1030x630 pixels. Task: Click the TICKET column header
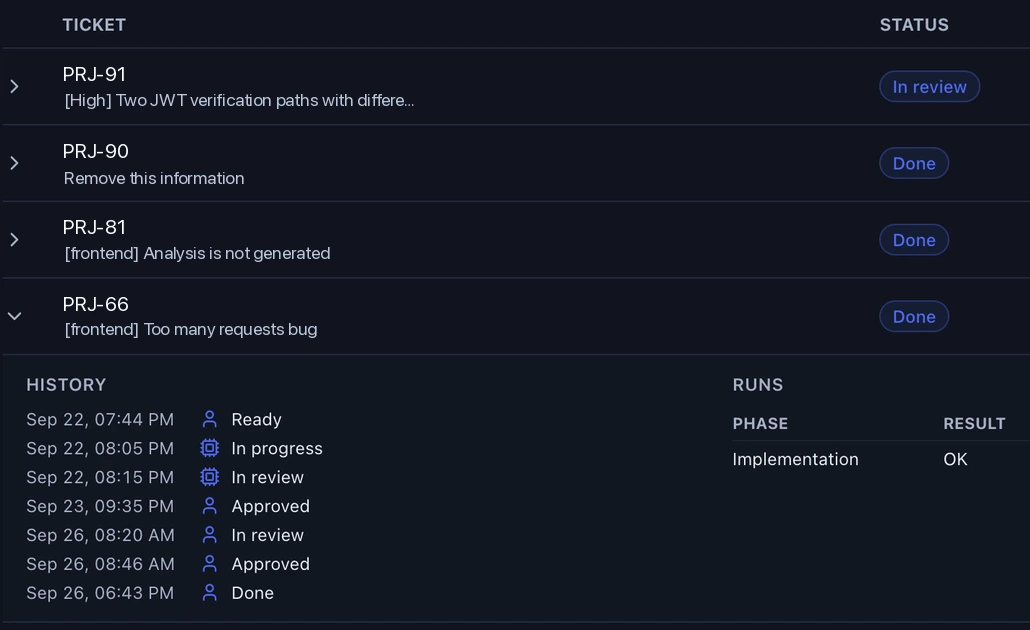[94, 25]
